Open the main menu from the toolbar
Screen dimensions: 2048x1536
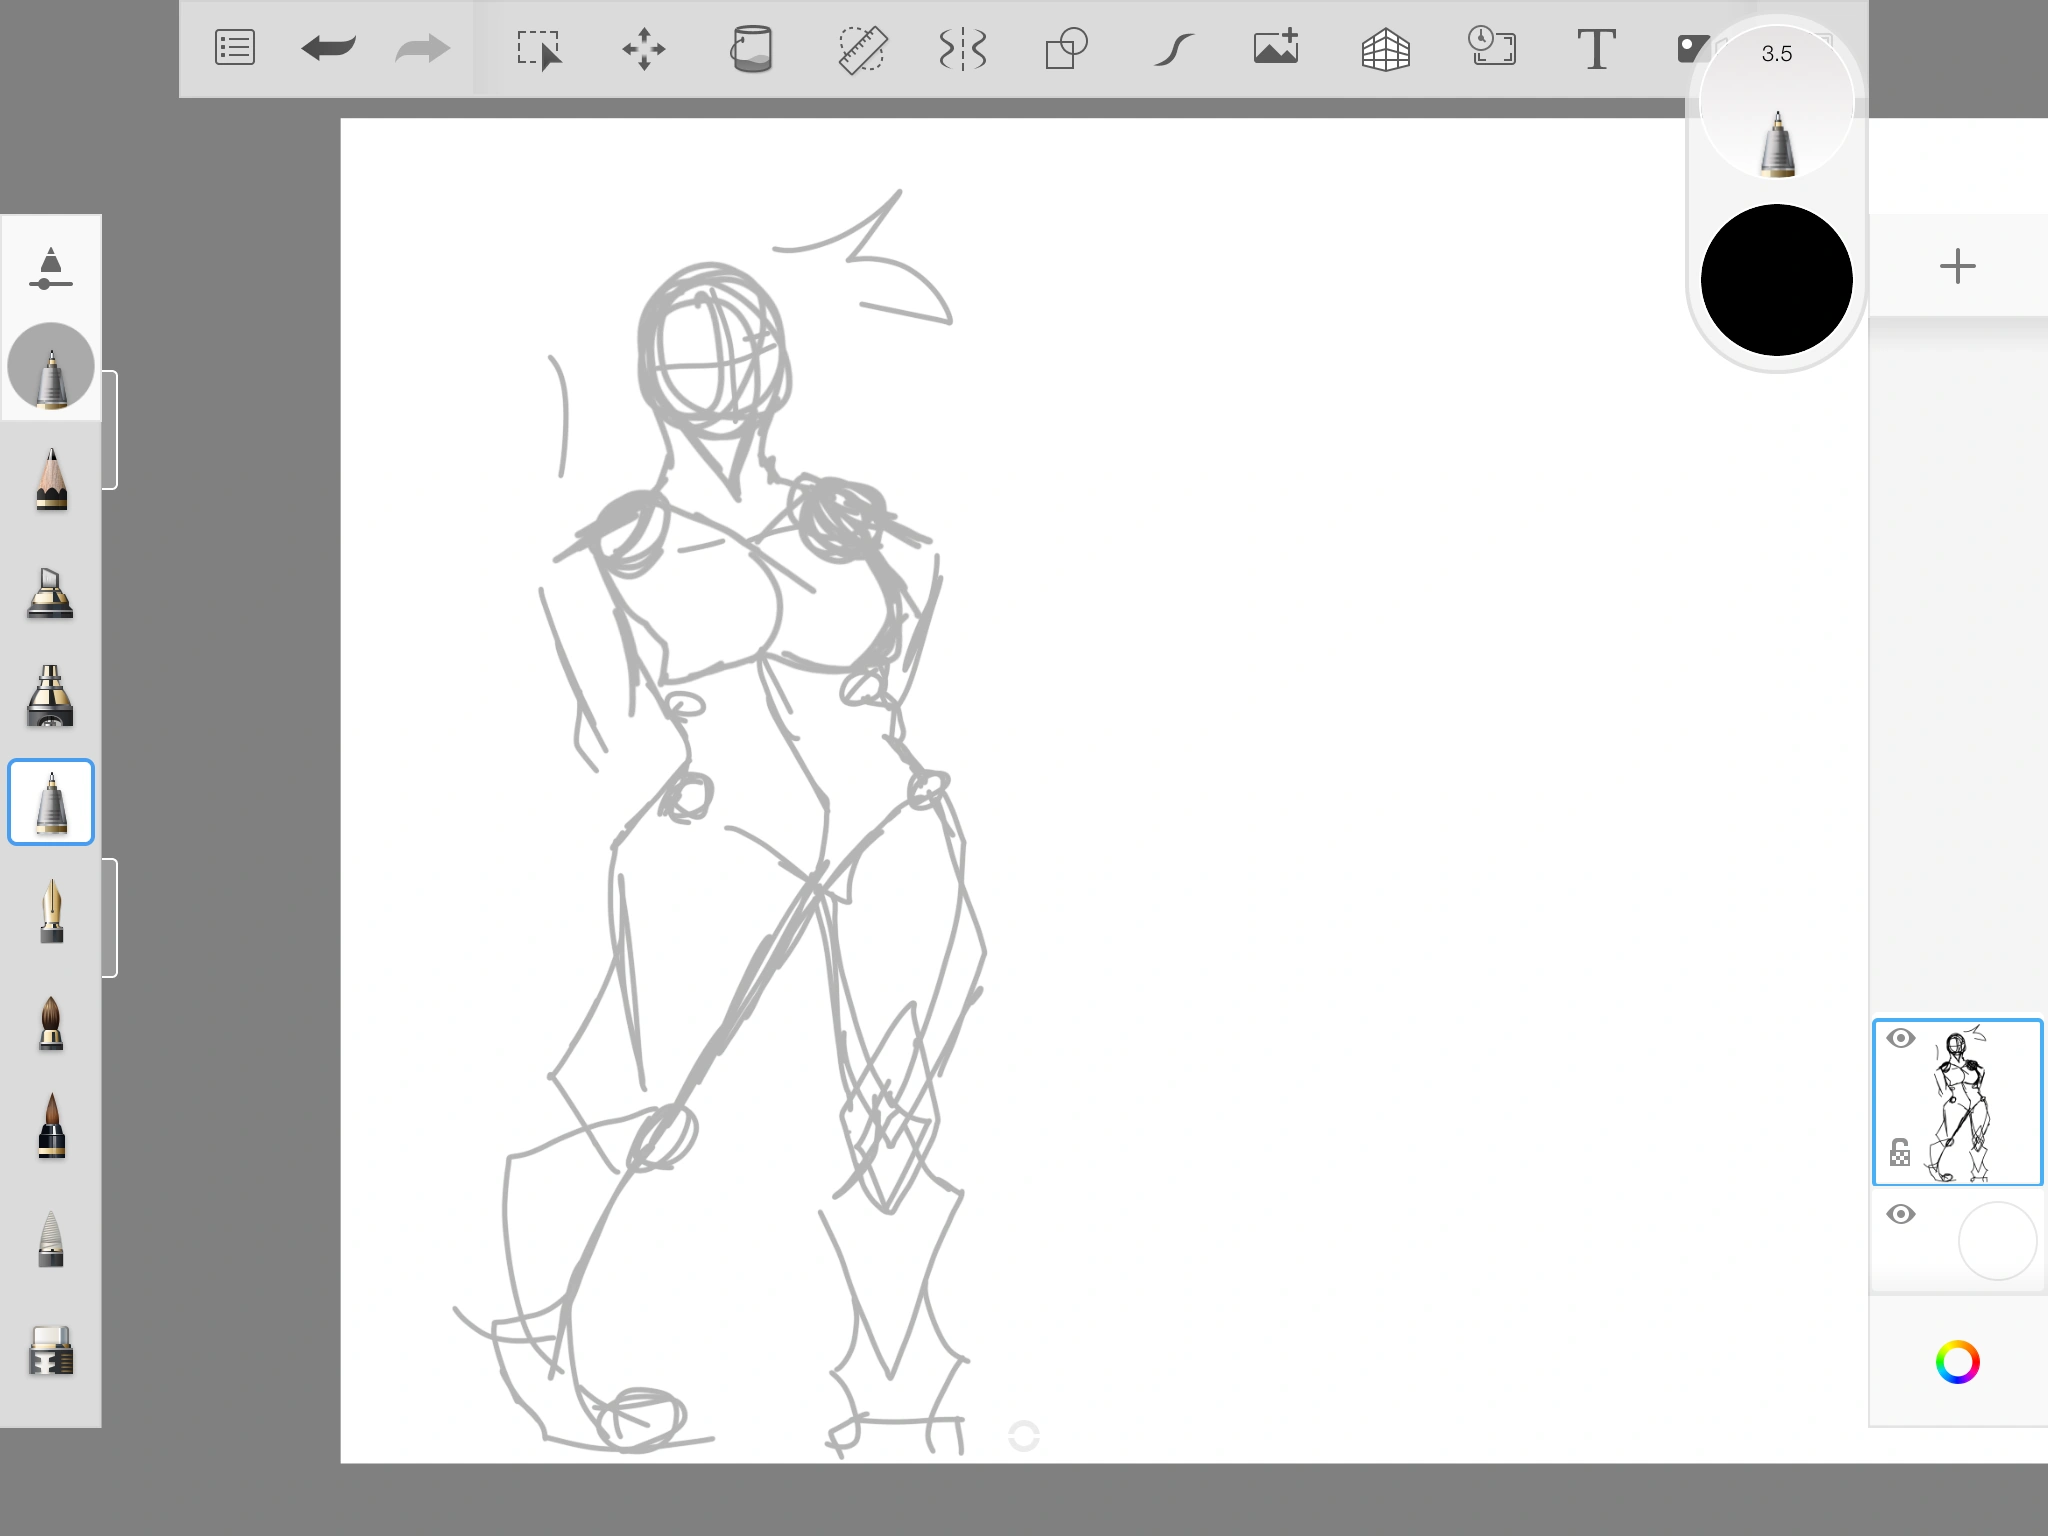click(x=234, y=47)
